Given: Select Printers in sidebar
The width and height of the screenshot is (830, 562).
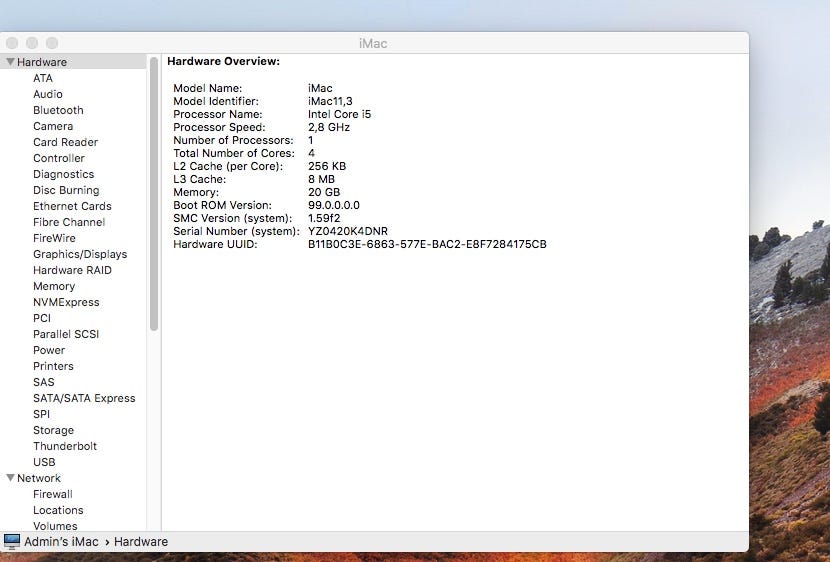Looking at the screenshot, I should (x=53, y=366).
